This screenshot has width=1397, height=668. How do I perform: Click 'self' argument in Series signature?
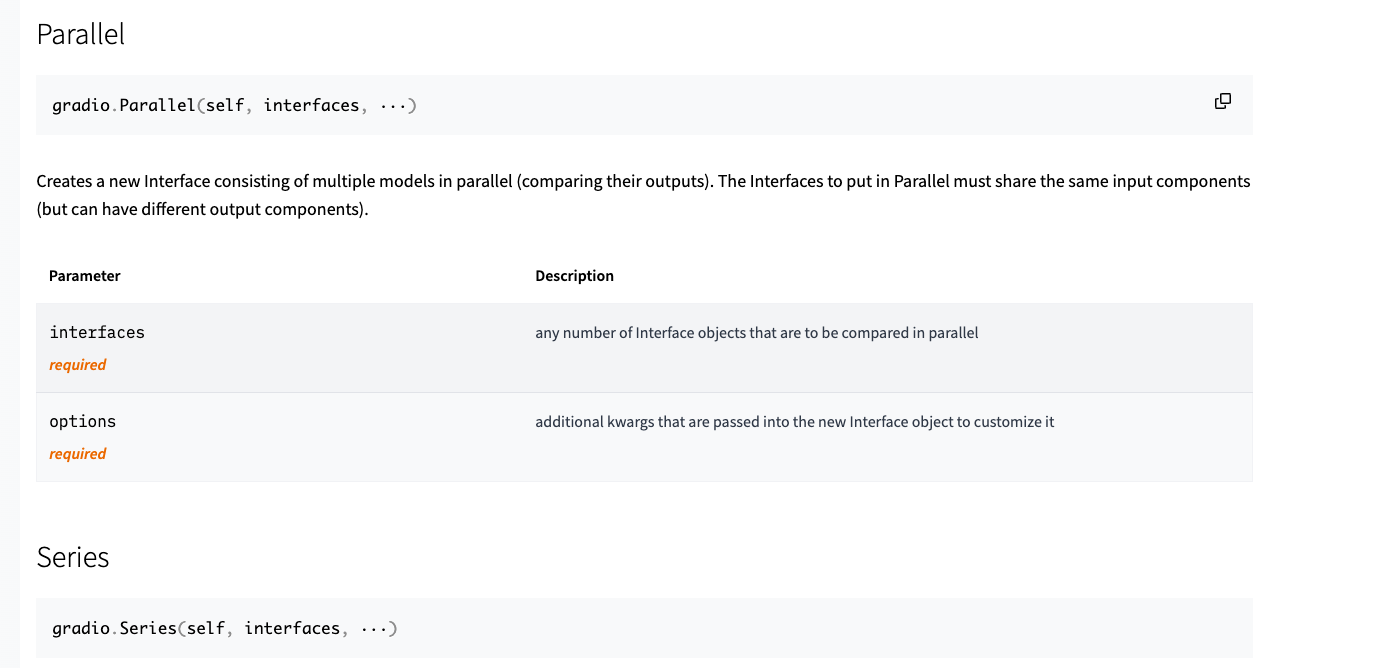(x=206, y=628)
